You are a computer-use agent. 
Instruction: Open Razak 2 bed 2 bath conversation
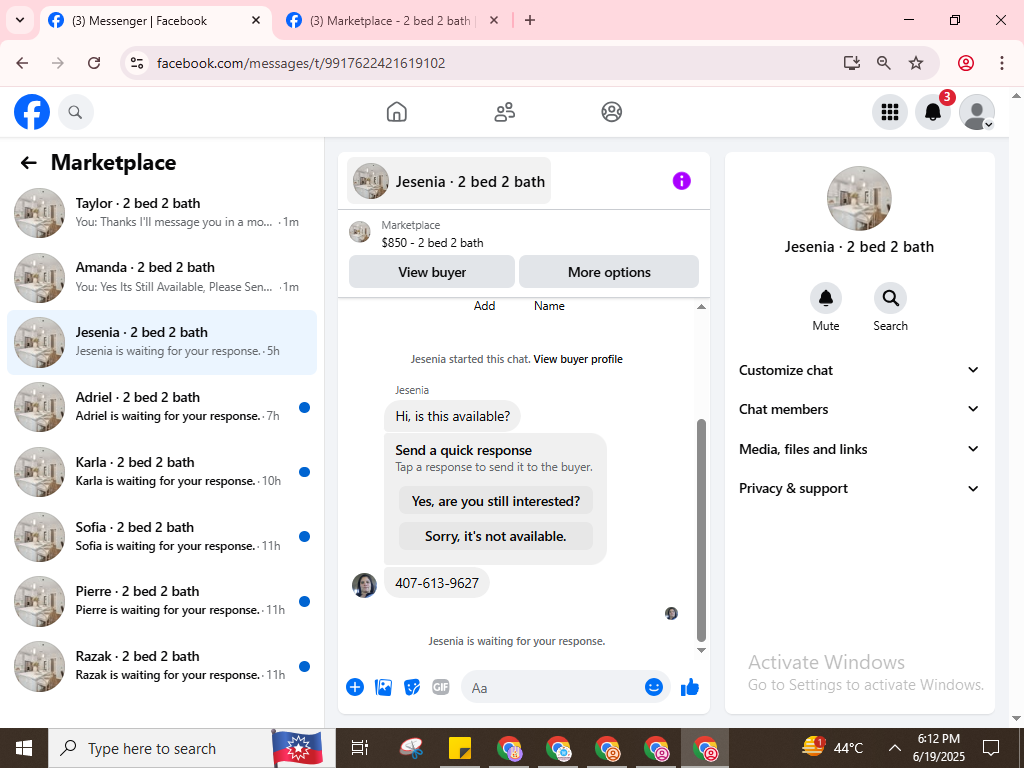(x=162, y=665)
